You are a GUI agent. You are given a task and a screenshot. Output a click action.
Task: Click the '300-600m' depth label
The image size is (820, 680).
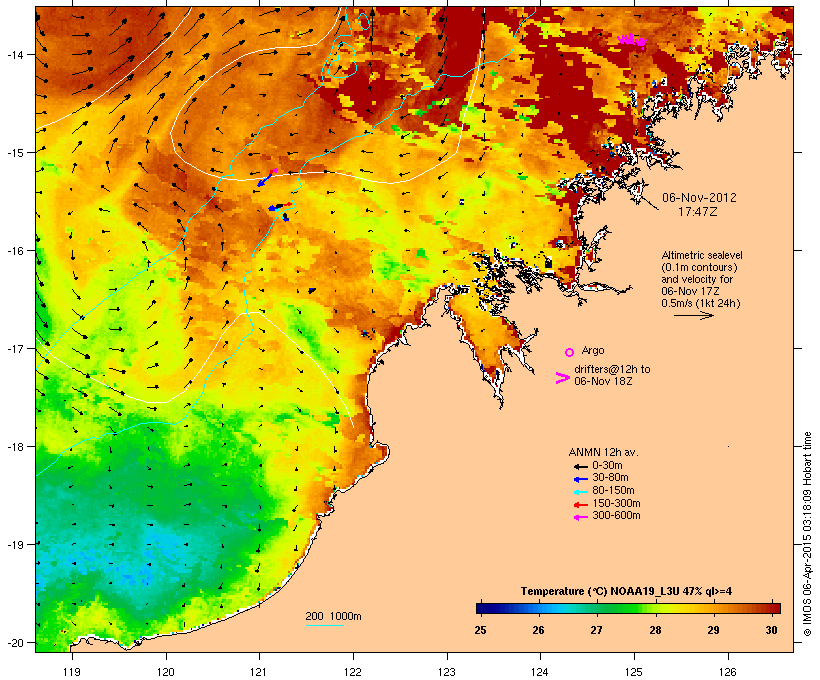click(616, 516)
